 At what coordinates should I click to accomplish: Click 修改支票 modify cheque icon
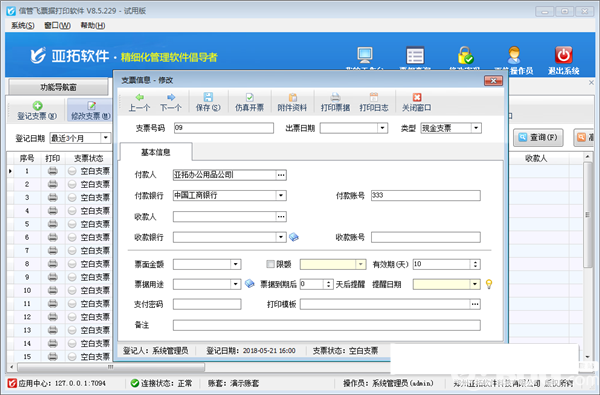click(x=91, y=105)
